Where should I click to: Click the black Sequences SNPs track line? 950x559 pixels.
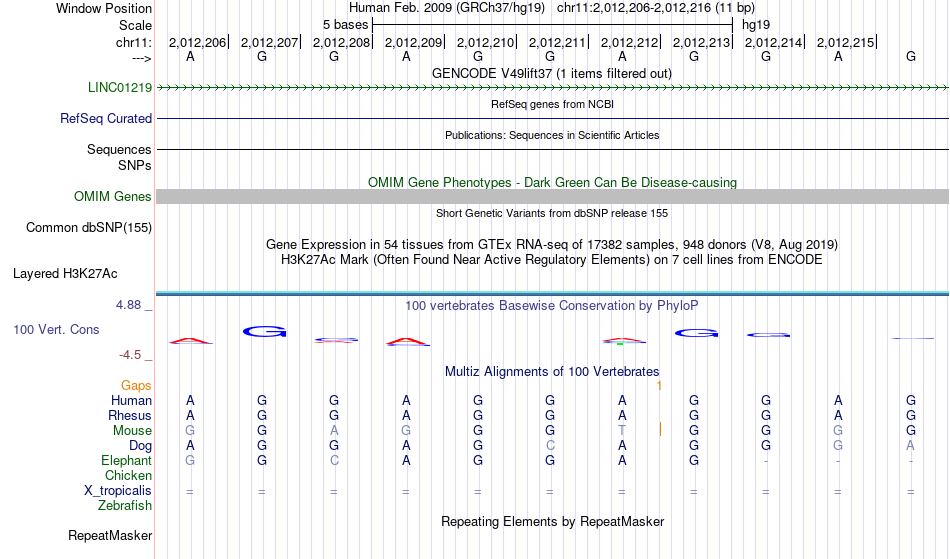[x=553, y=149]
